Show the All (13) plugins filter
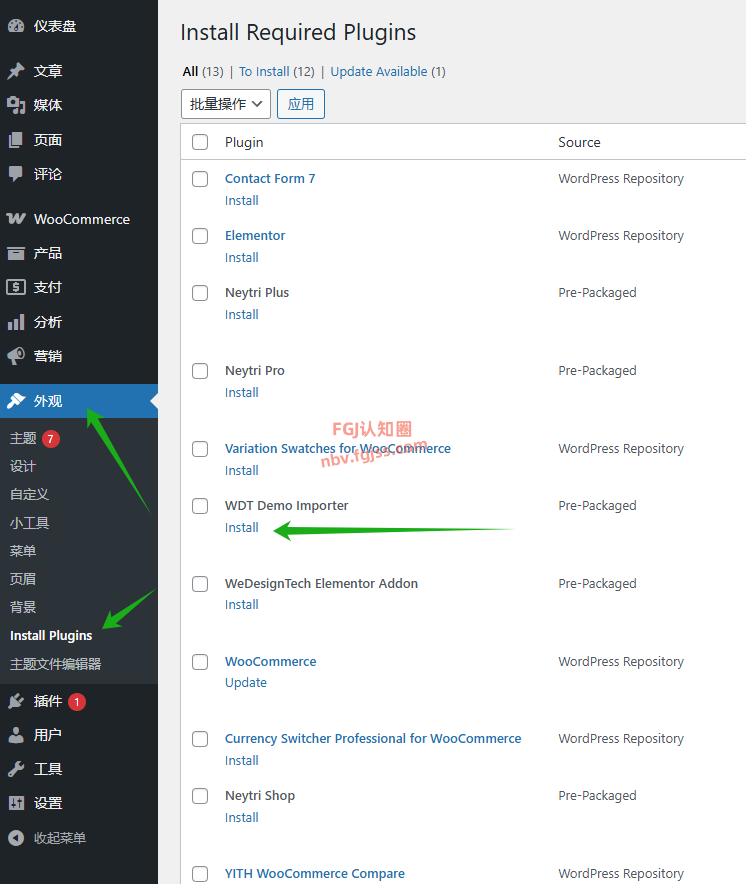Viewport: 746px width, 884px height. [x=203, y=72]
